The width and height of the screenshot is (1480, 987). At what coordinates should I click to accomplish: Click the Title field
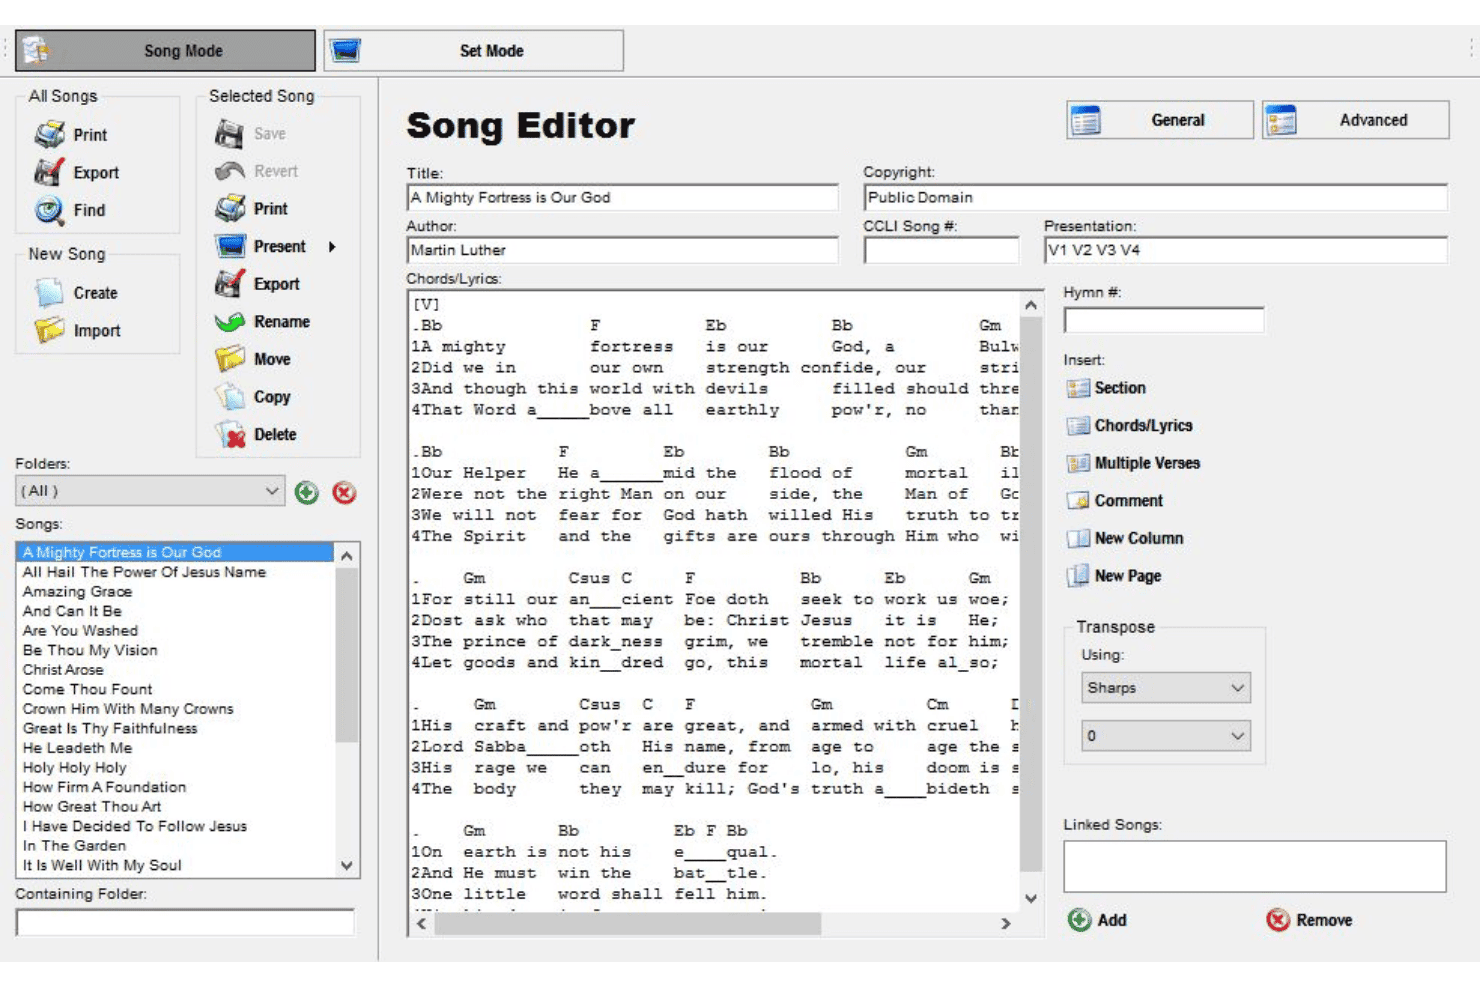tap(622, 198)
